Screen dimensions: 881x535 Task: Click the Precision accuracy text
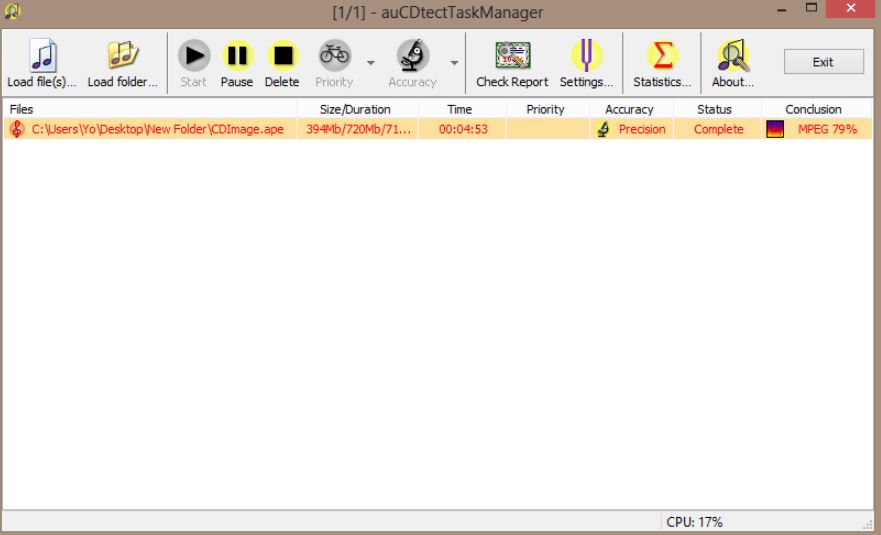[642, 129]
